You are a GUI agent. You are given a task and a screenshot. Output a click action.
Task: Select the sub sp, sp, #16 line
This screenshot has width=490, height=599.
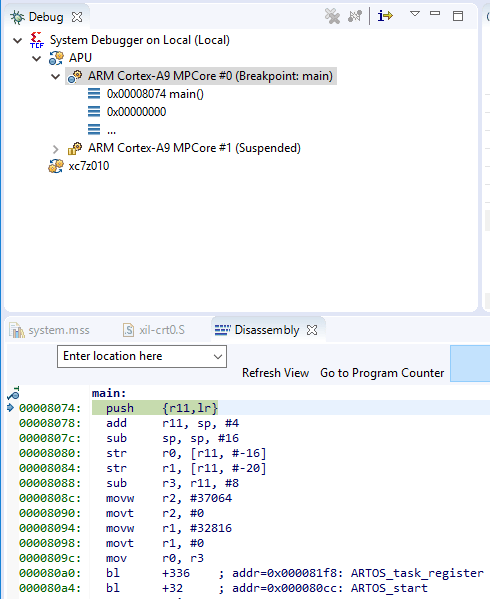pyautogui.click(x=173, y=438)
